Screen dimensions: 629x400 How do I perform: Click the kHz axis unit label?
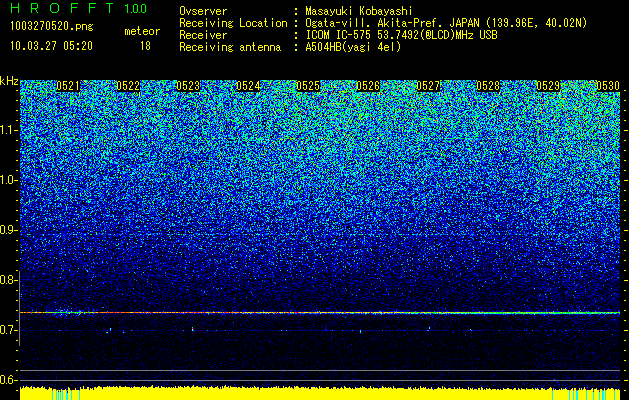coord(9,81)
